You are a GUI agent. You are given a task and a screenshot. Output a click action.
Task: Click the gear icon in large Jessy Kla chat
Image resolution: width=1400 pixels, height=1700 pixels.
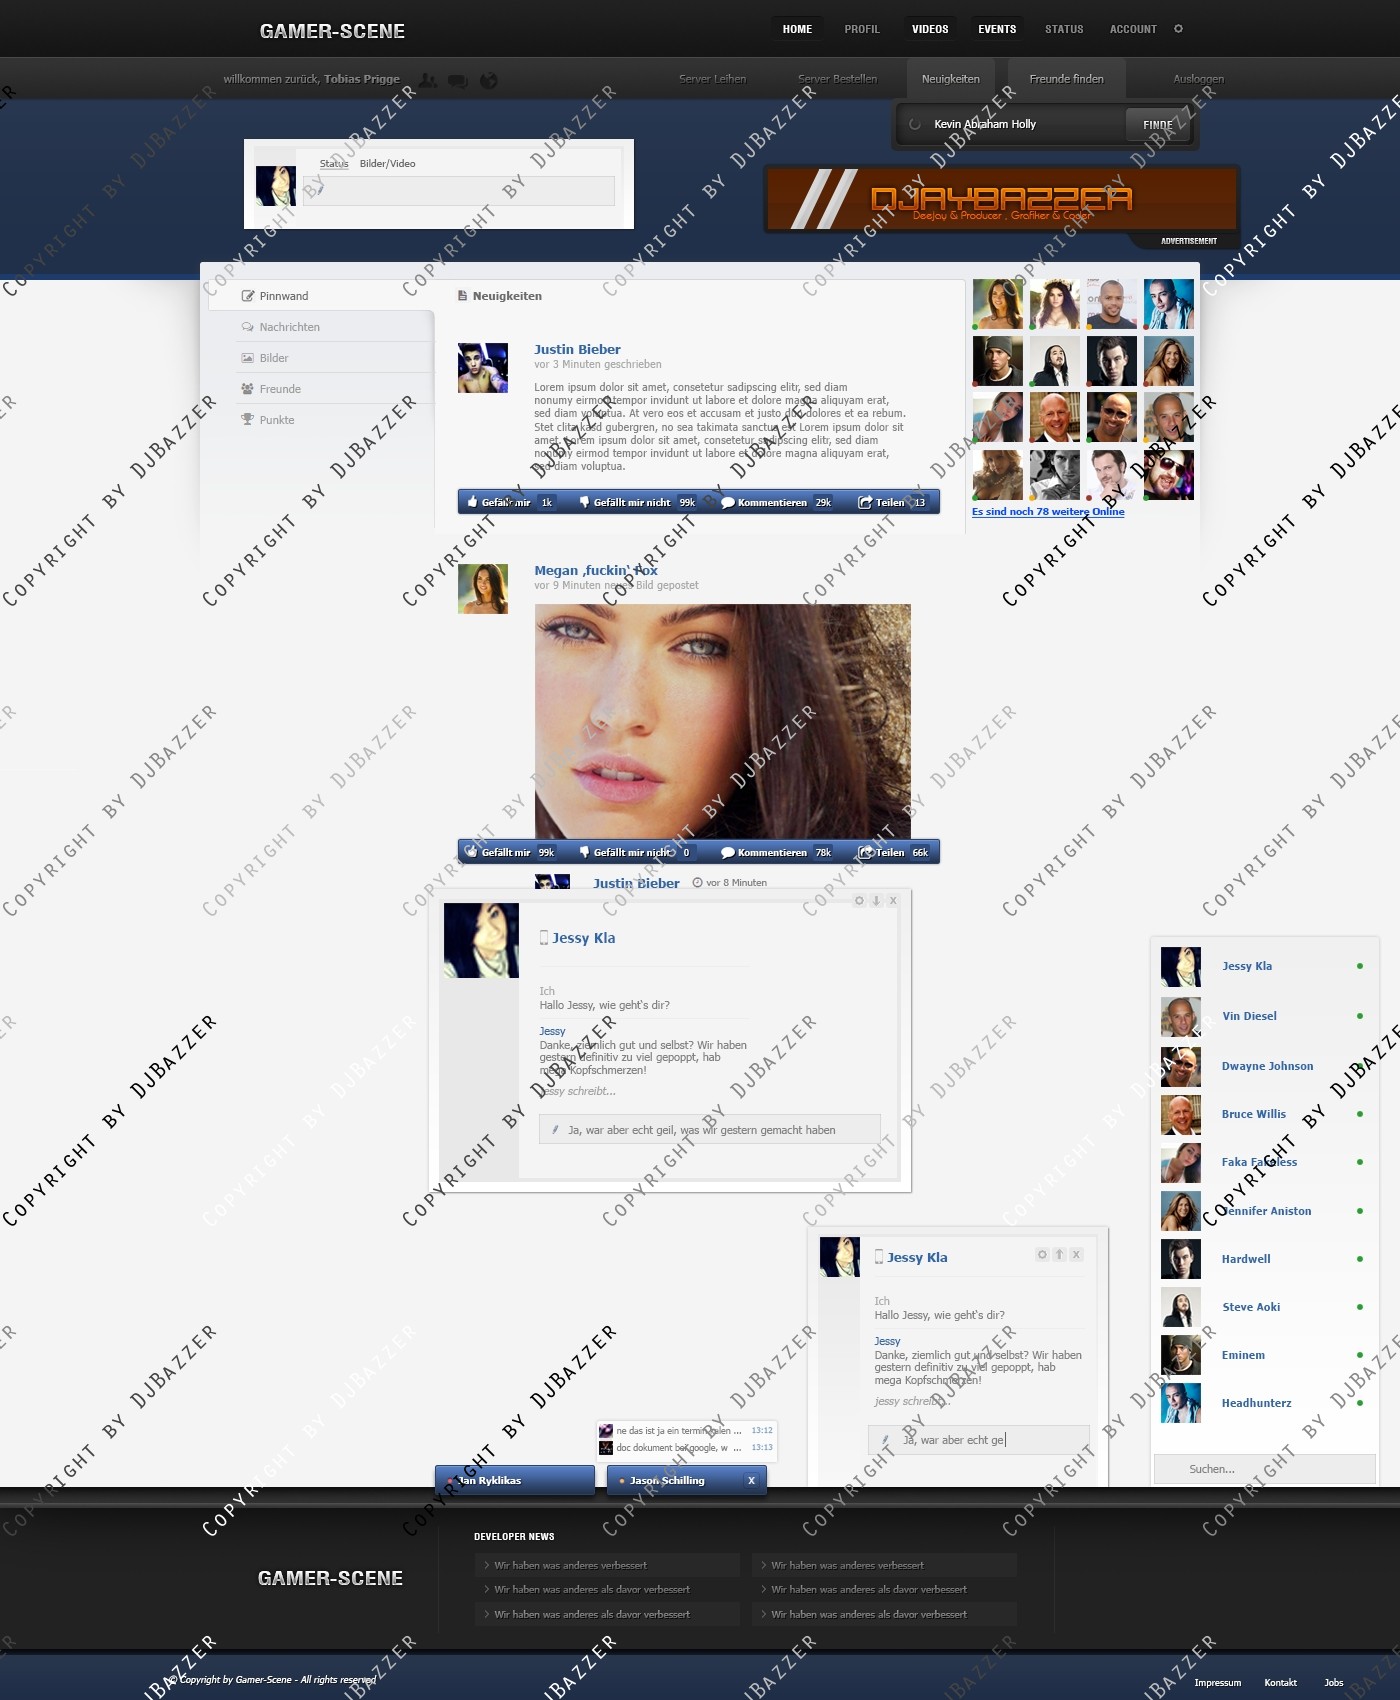coord(858,901)
